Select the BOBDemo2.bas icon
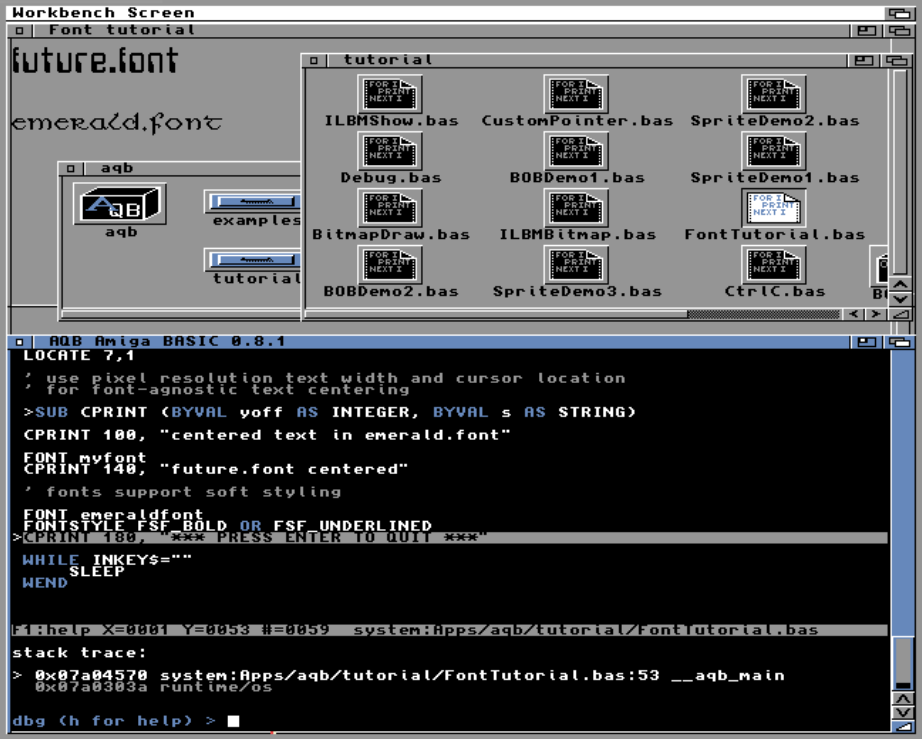 click(x=389, y=265)
